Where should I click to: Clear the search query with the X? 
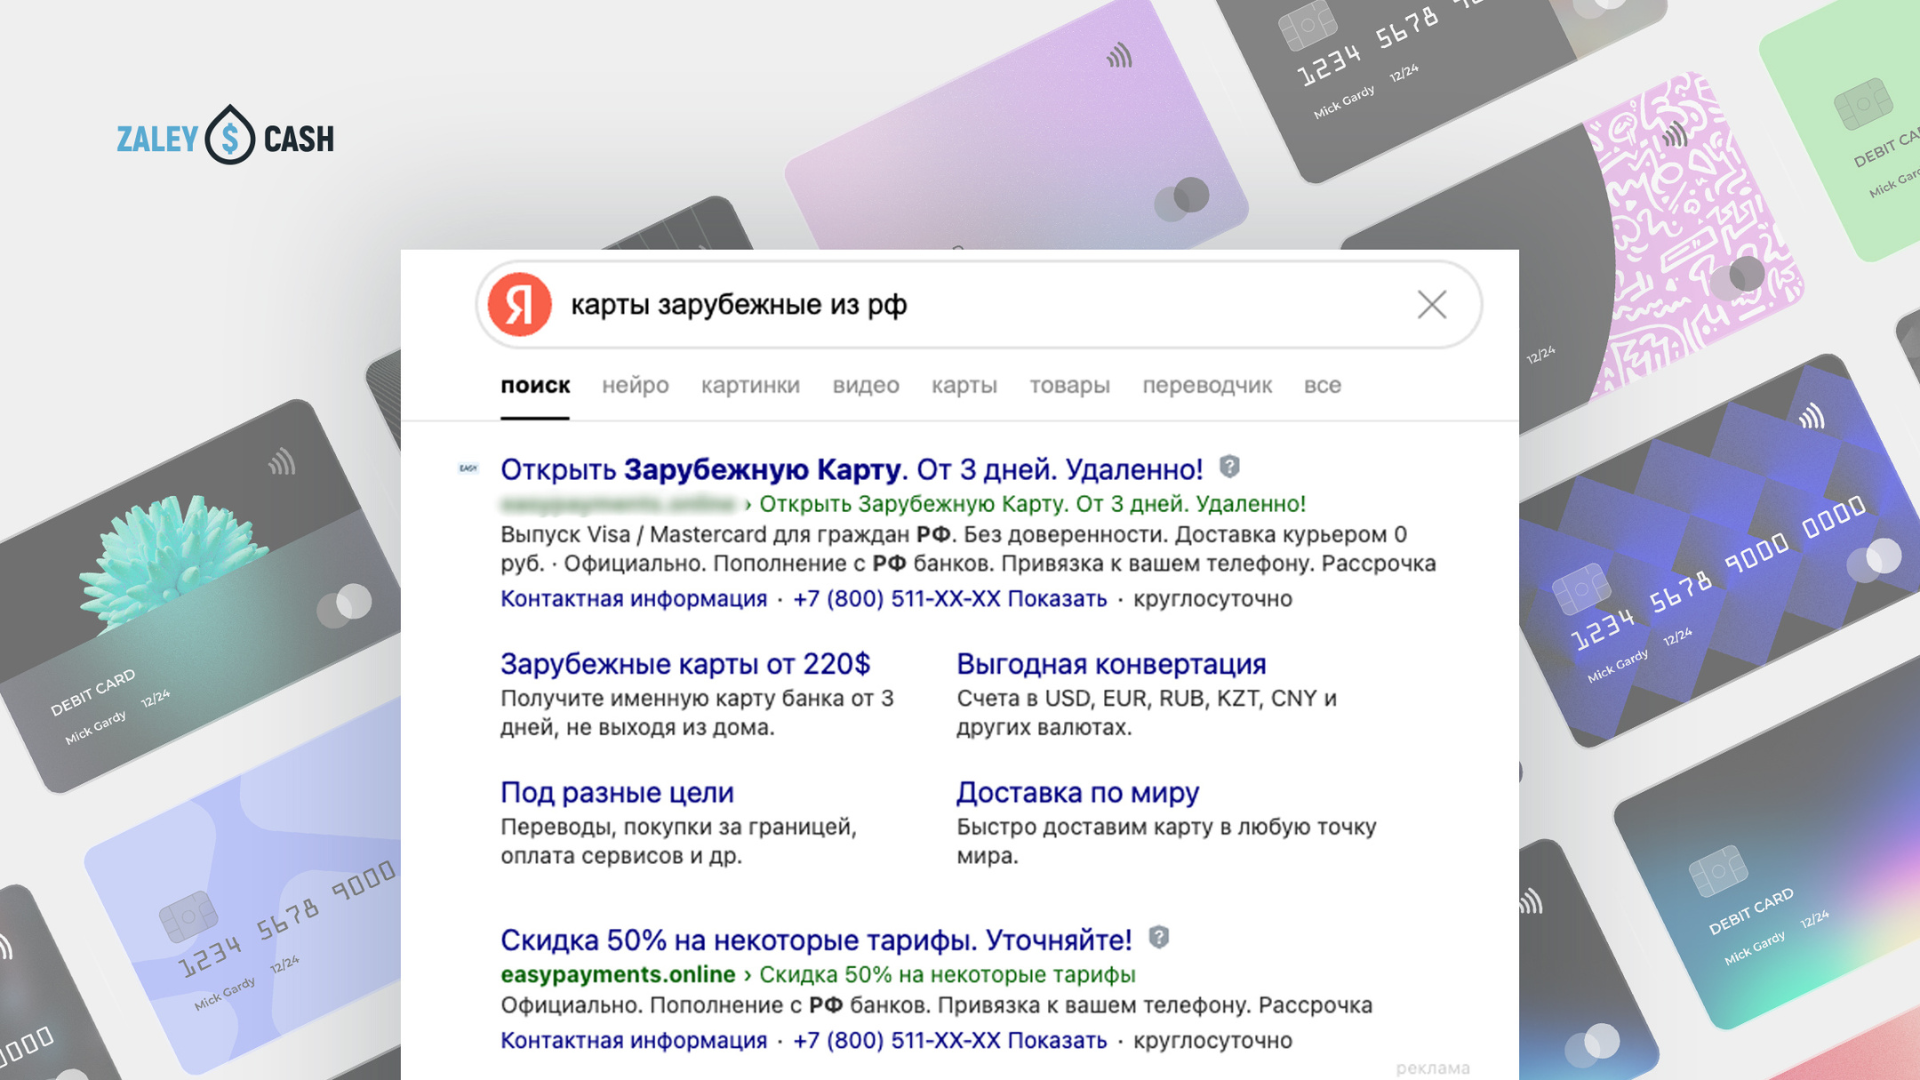[1432, 305]
